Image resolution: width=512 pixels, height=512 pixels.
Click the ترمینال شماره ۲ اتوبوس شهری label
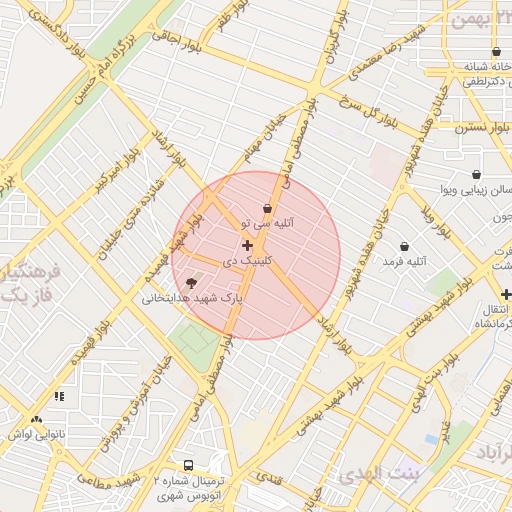[189, 488]
